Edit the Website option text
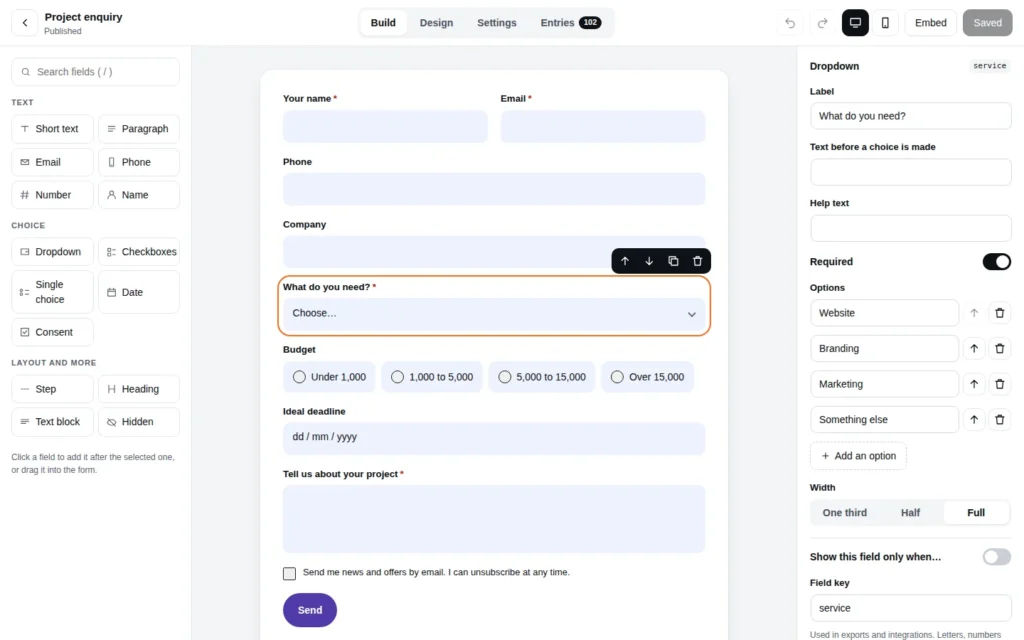 (x=884, y=313)
